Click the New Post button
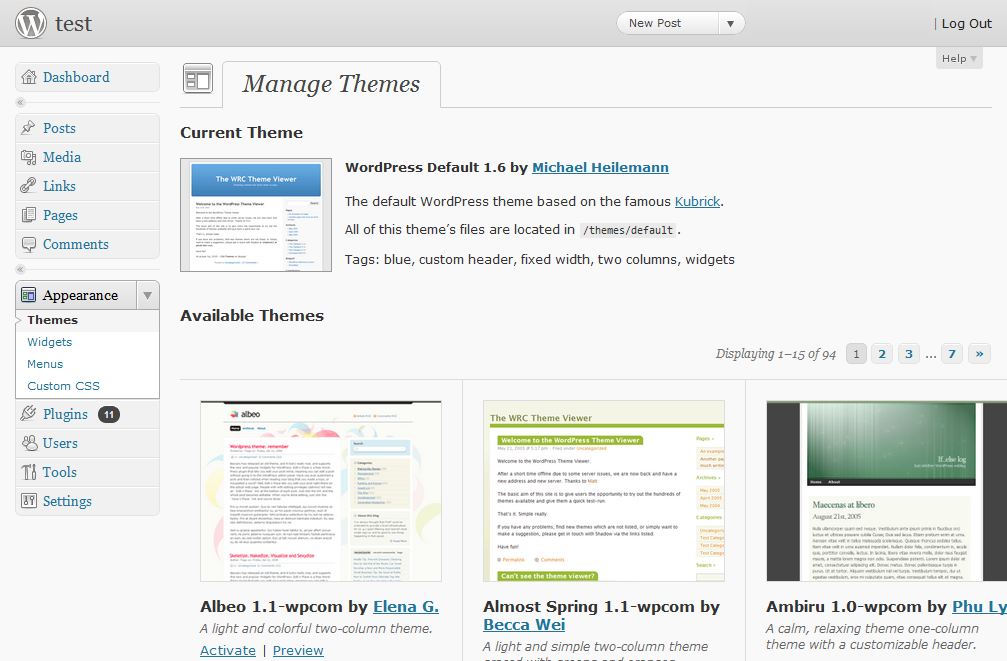This screenshot has height=661, width=1007. pyautogui.click(x=667, y=23)
